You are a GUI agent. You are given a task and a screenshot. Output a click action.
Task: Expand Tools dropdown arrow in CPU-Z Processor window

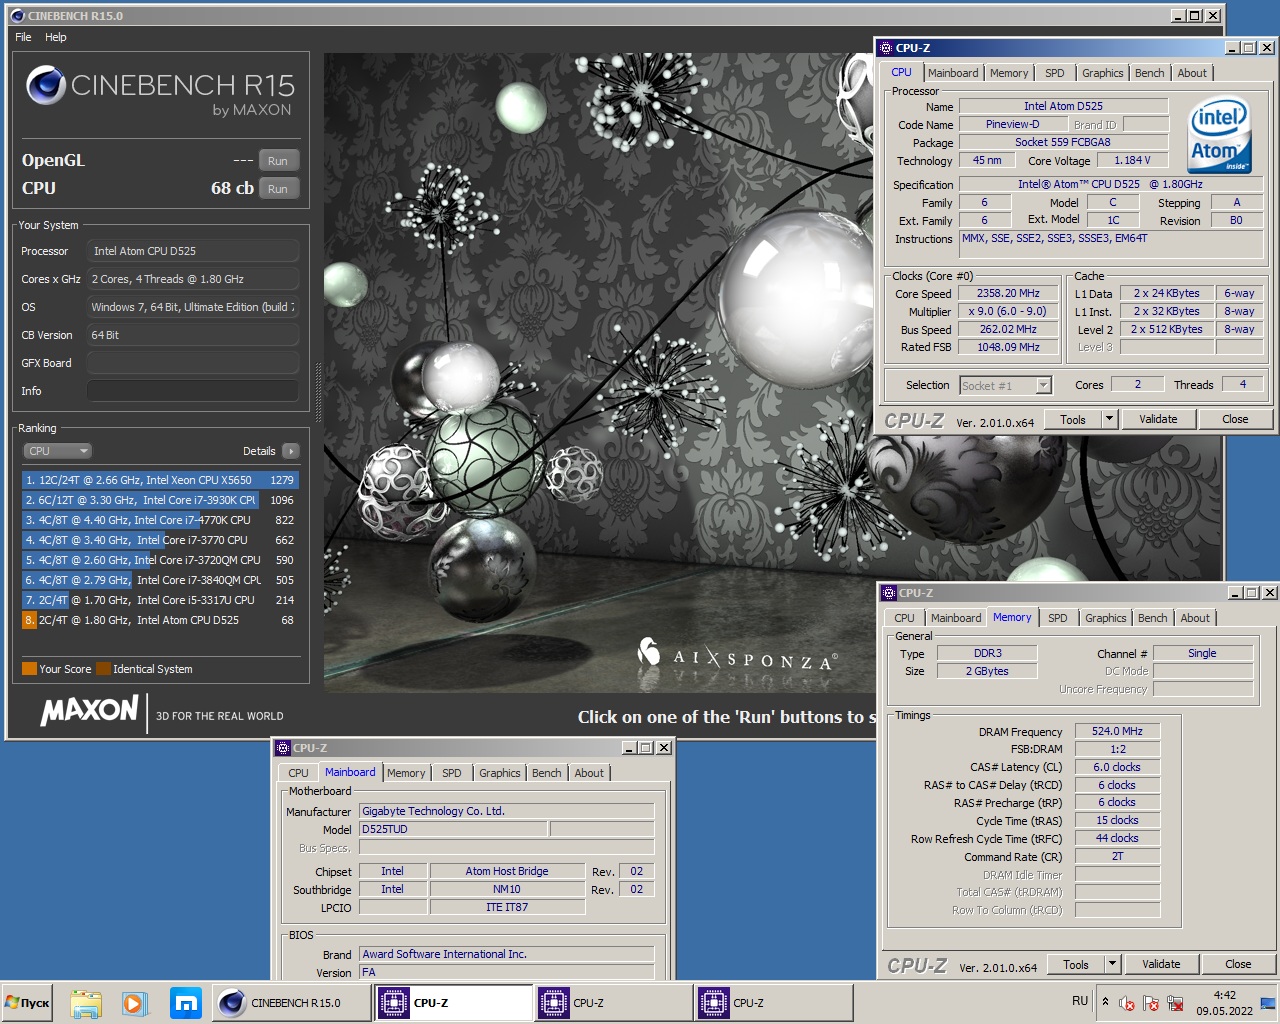tap(1109, 420)
